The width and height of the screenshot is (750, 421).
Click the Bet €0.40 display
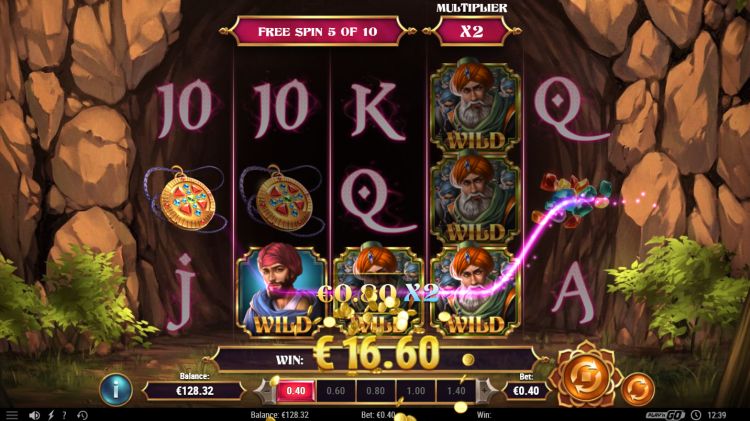coord(526,391)
